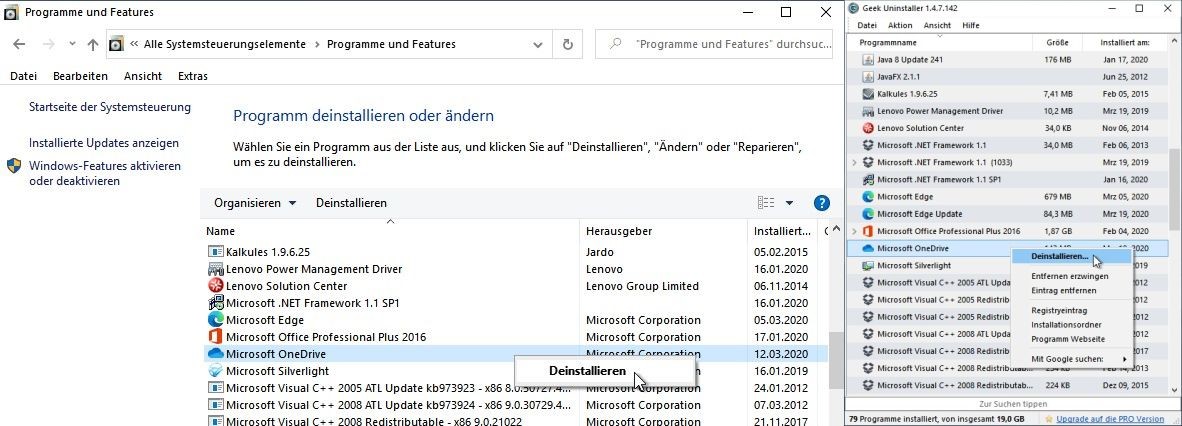
Task: Open Windows-Features aktivieren oder deaktivieren link
Action: (x=105, y=173)
